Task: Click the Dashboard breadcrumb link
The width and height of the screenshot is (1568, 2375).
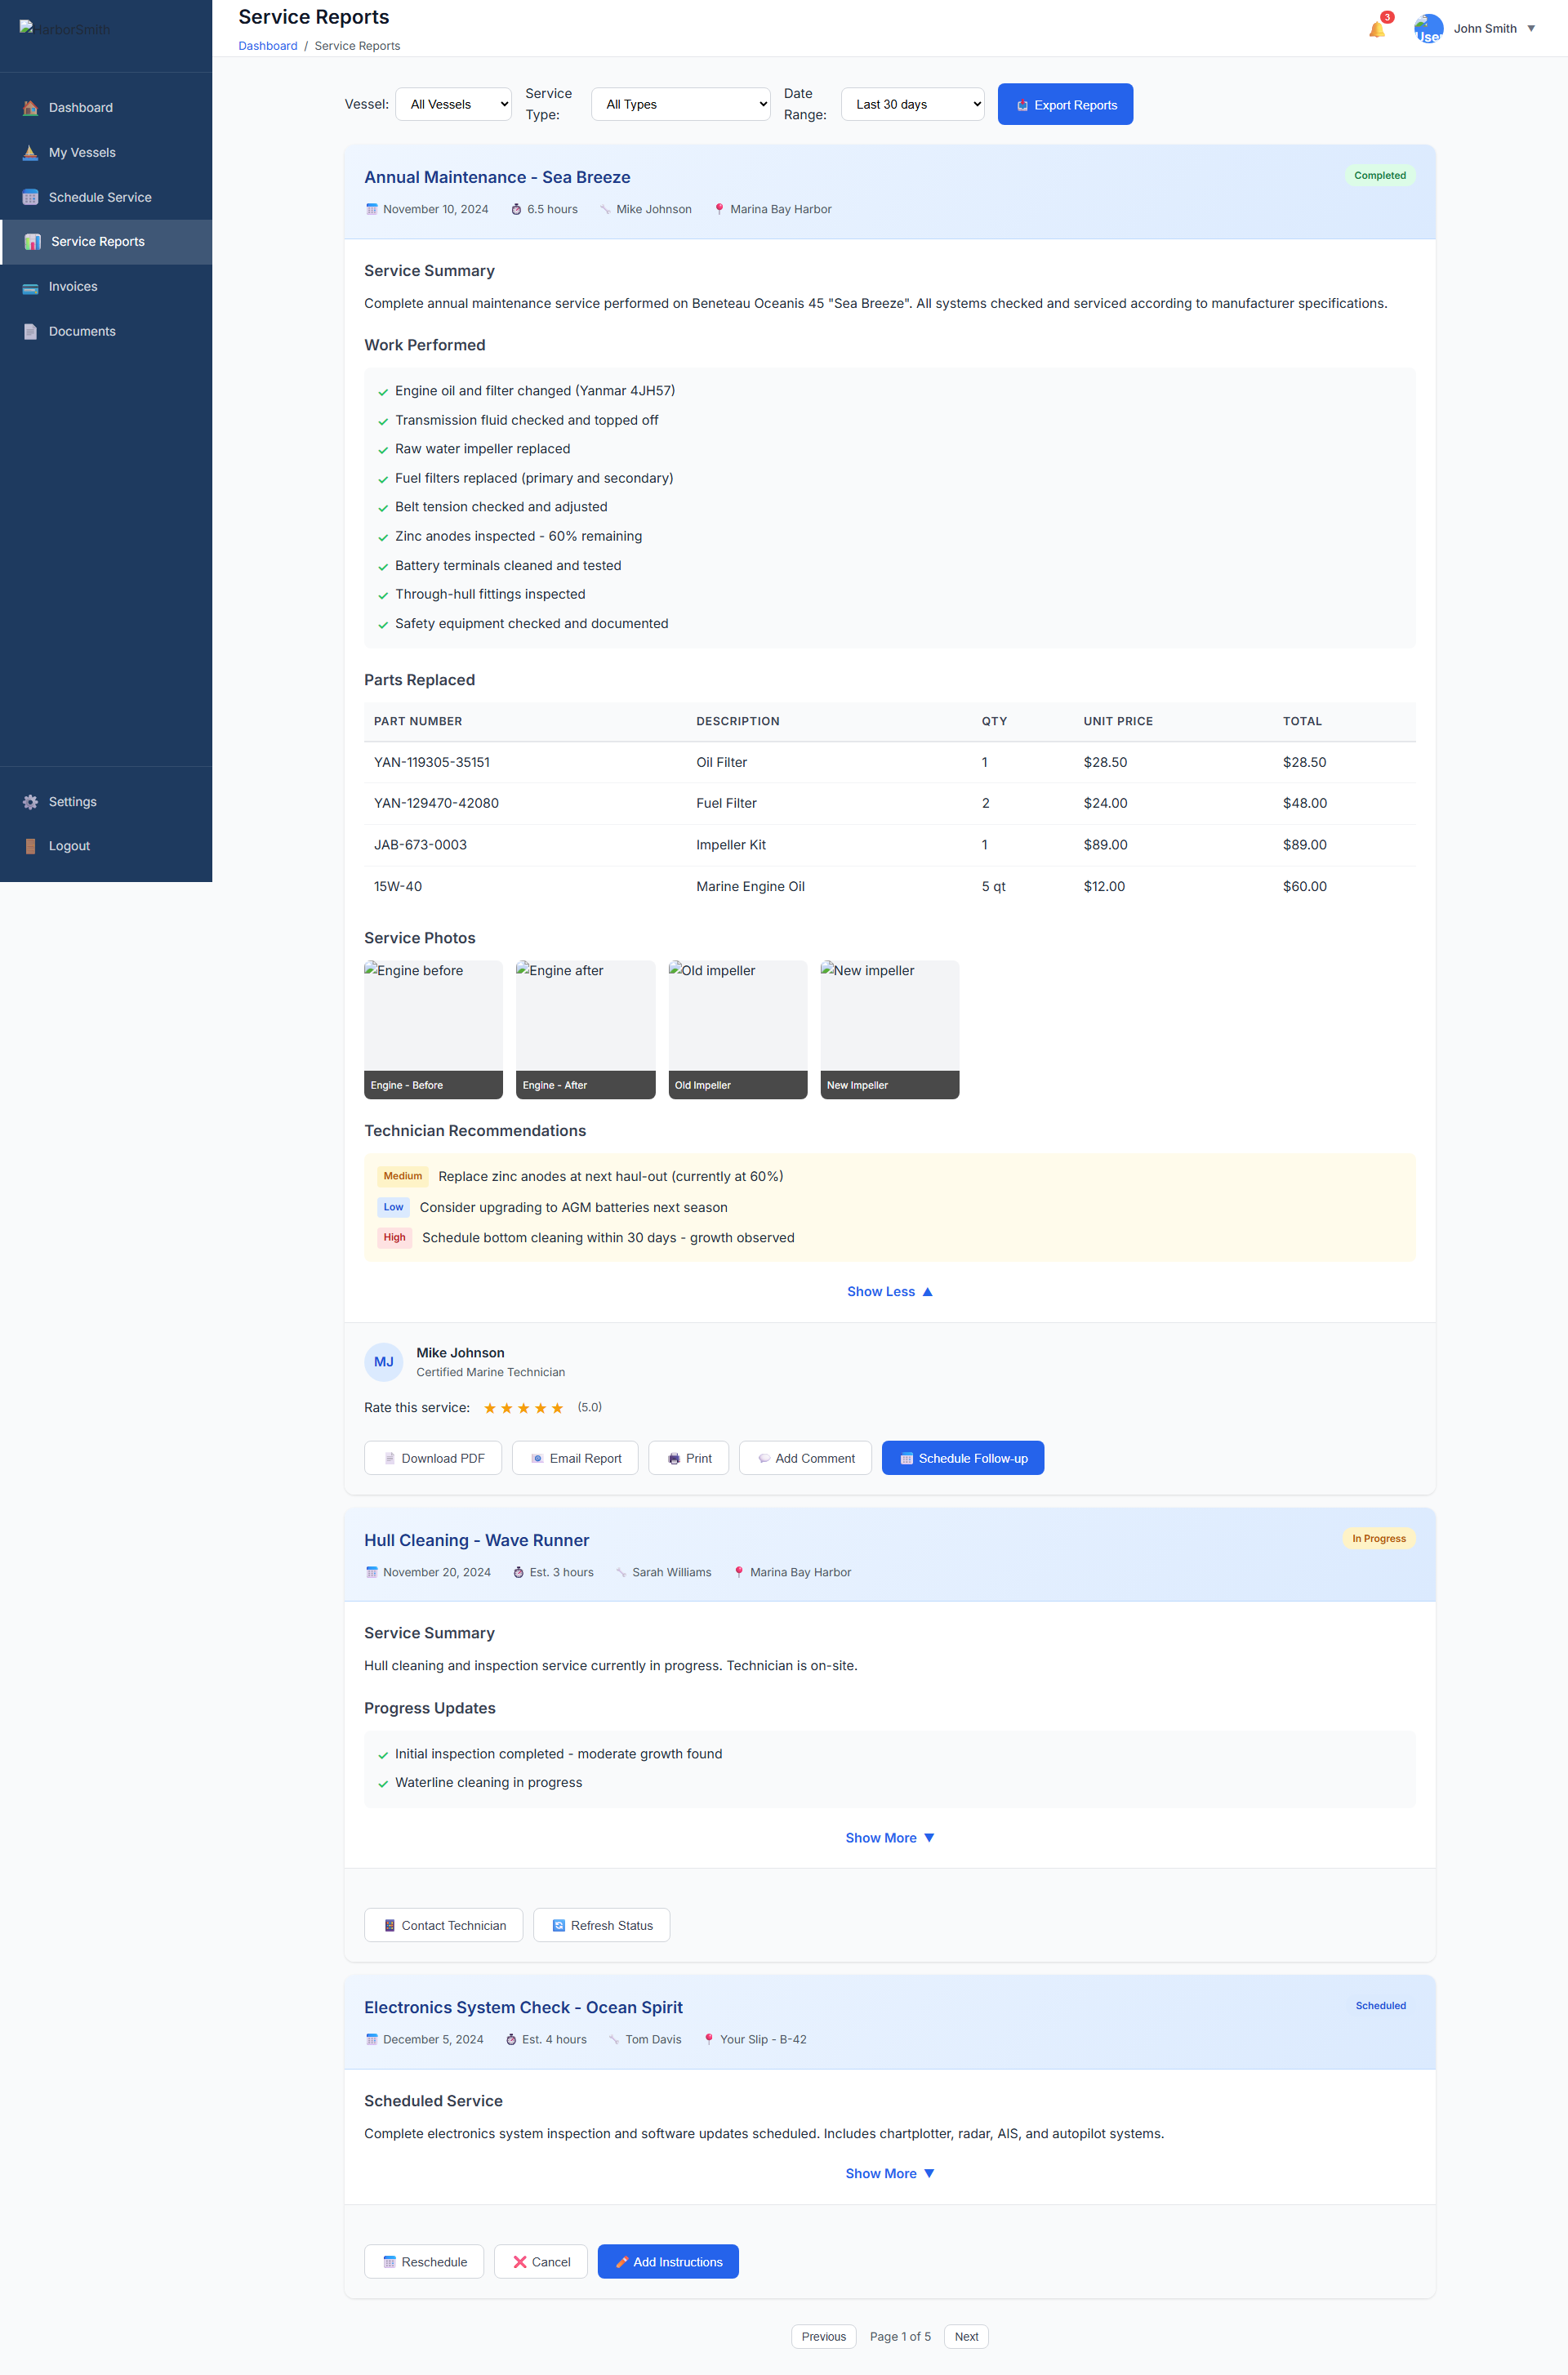Action: 267,46
